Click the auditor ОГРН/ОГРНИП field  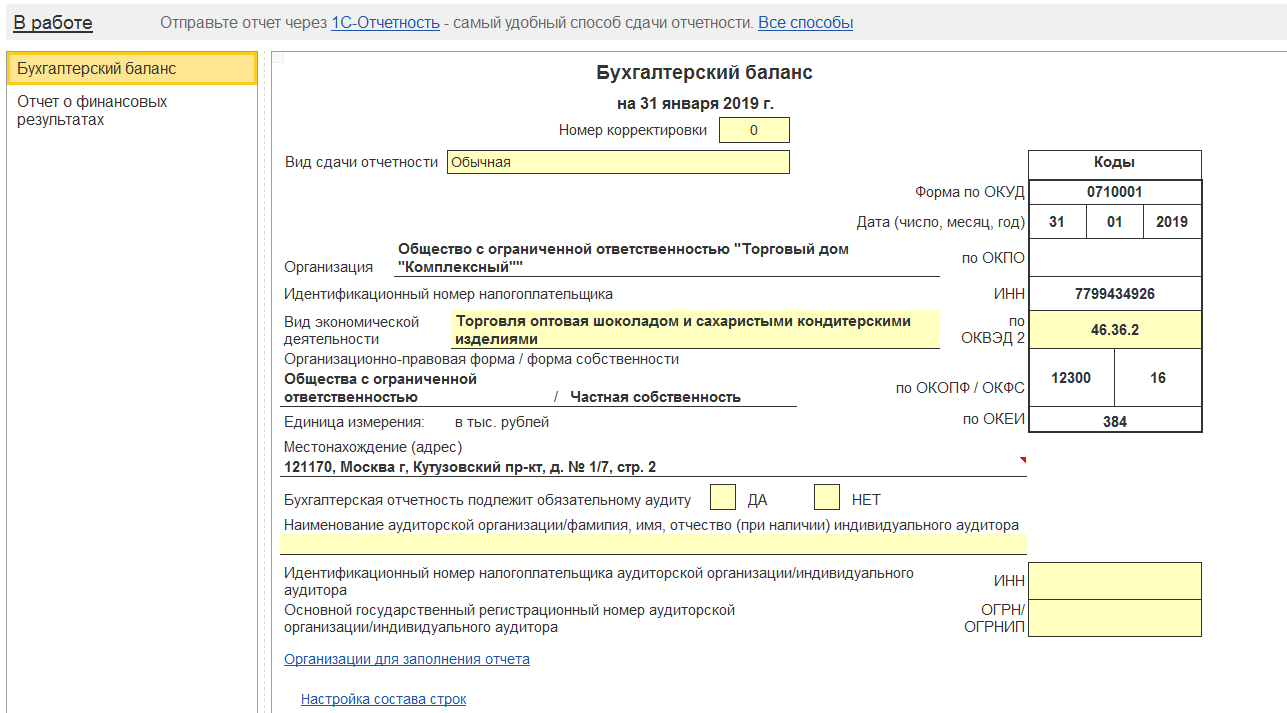tap(1114, 618)
